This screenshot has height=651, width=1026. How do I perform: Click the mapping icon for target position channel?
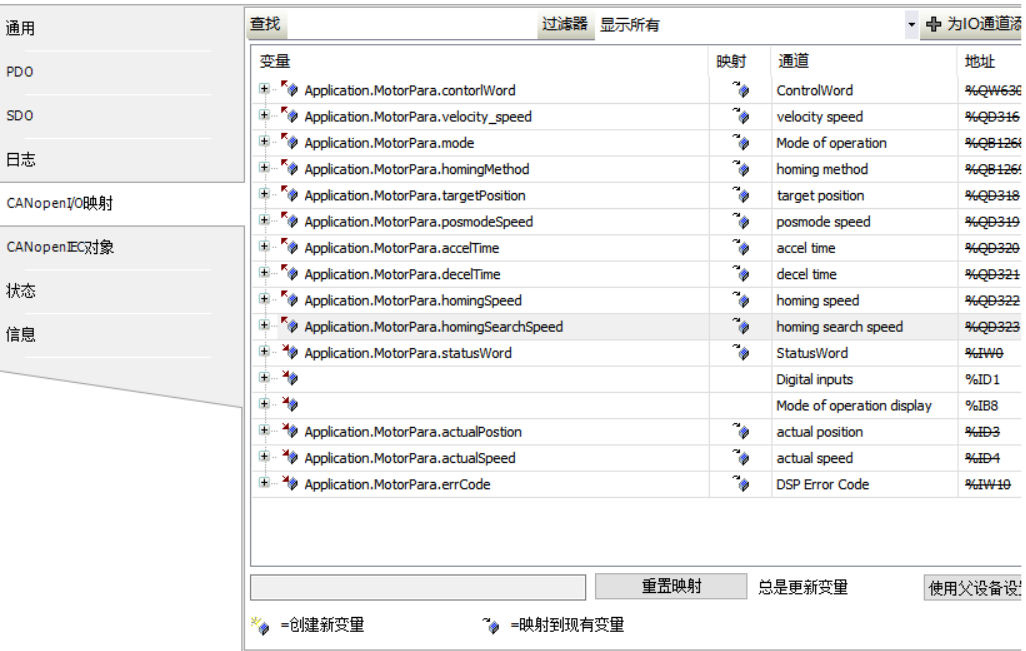coord(741,194)
